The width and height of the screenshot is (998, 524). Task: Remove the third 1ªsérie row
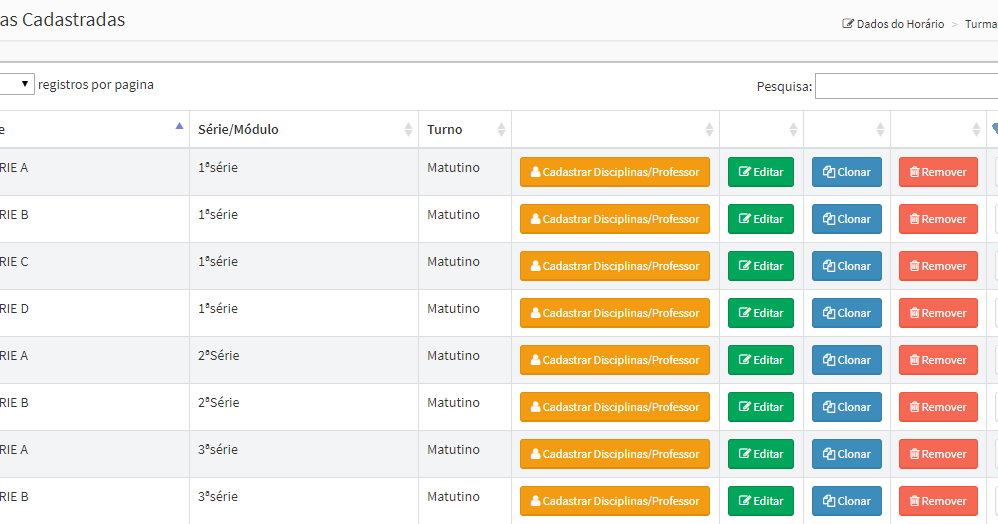pos(938,266)
